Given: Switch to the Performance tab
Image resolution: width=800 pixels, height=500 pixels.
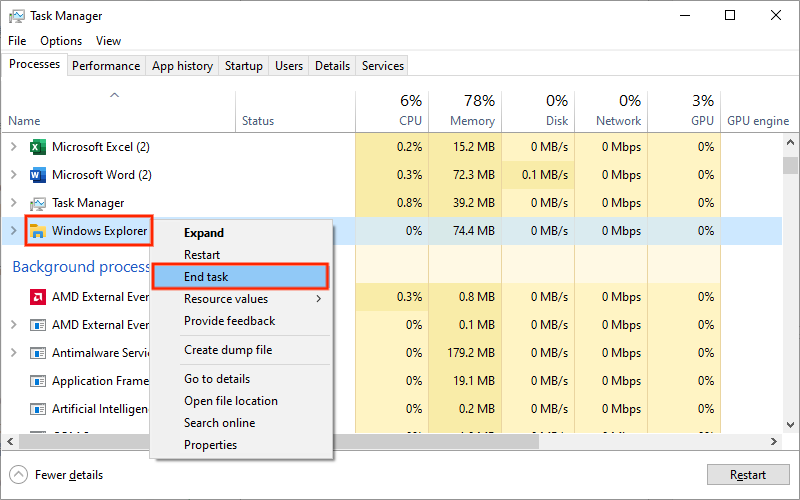Looking at the screenshot, I should [106, 66].
